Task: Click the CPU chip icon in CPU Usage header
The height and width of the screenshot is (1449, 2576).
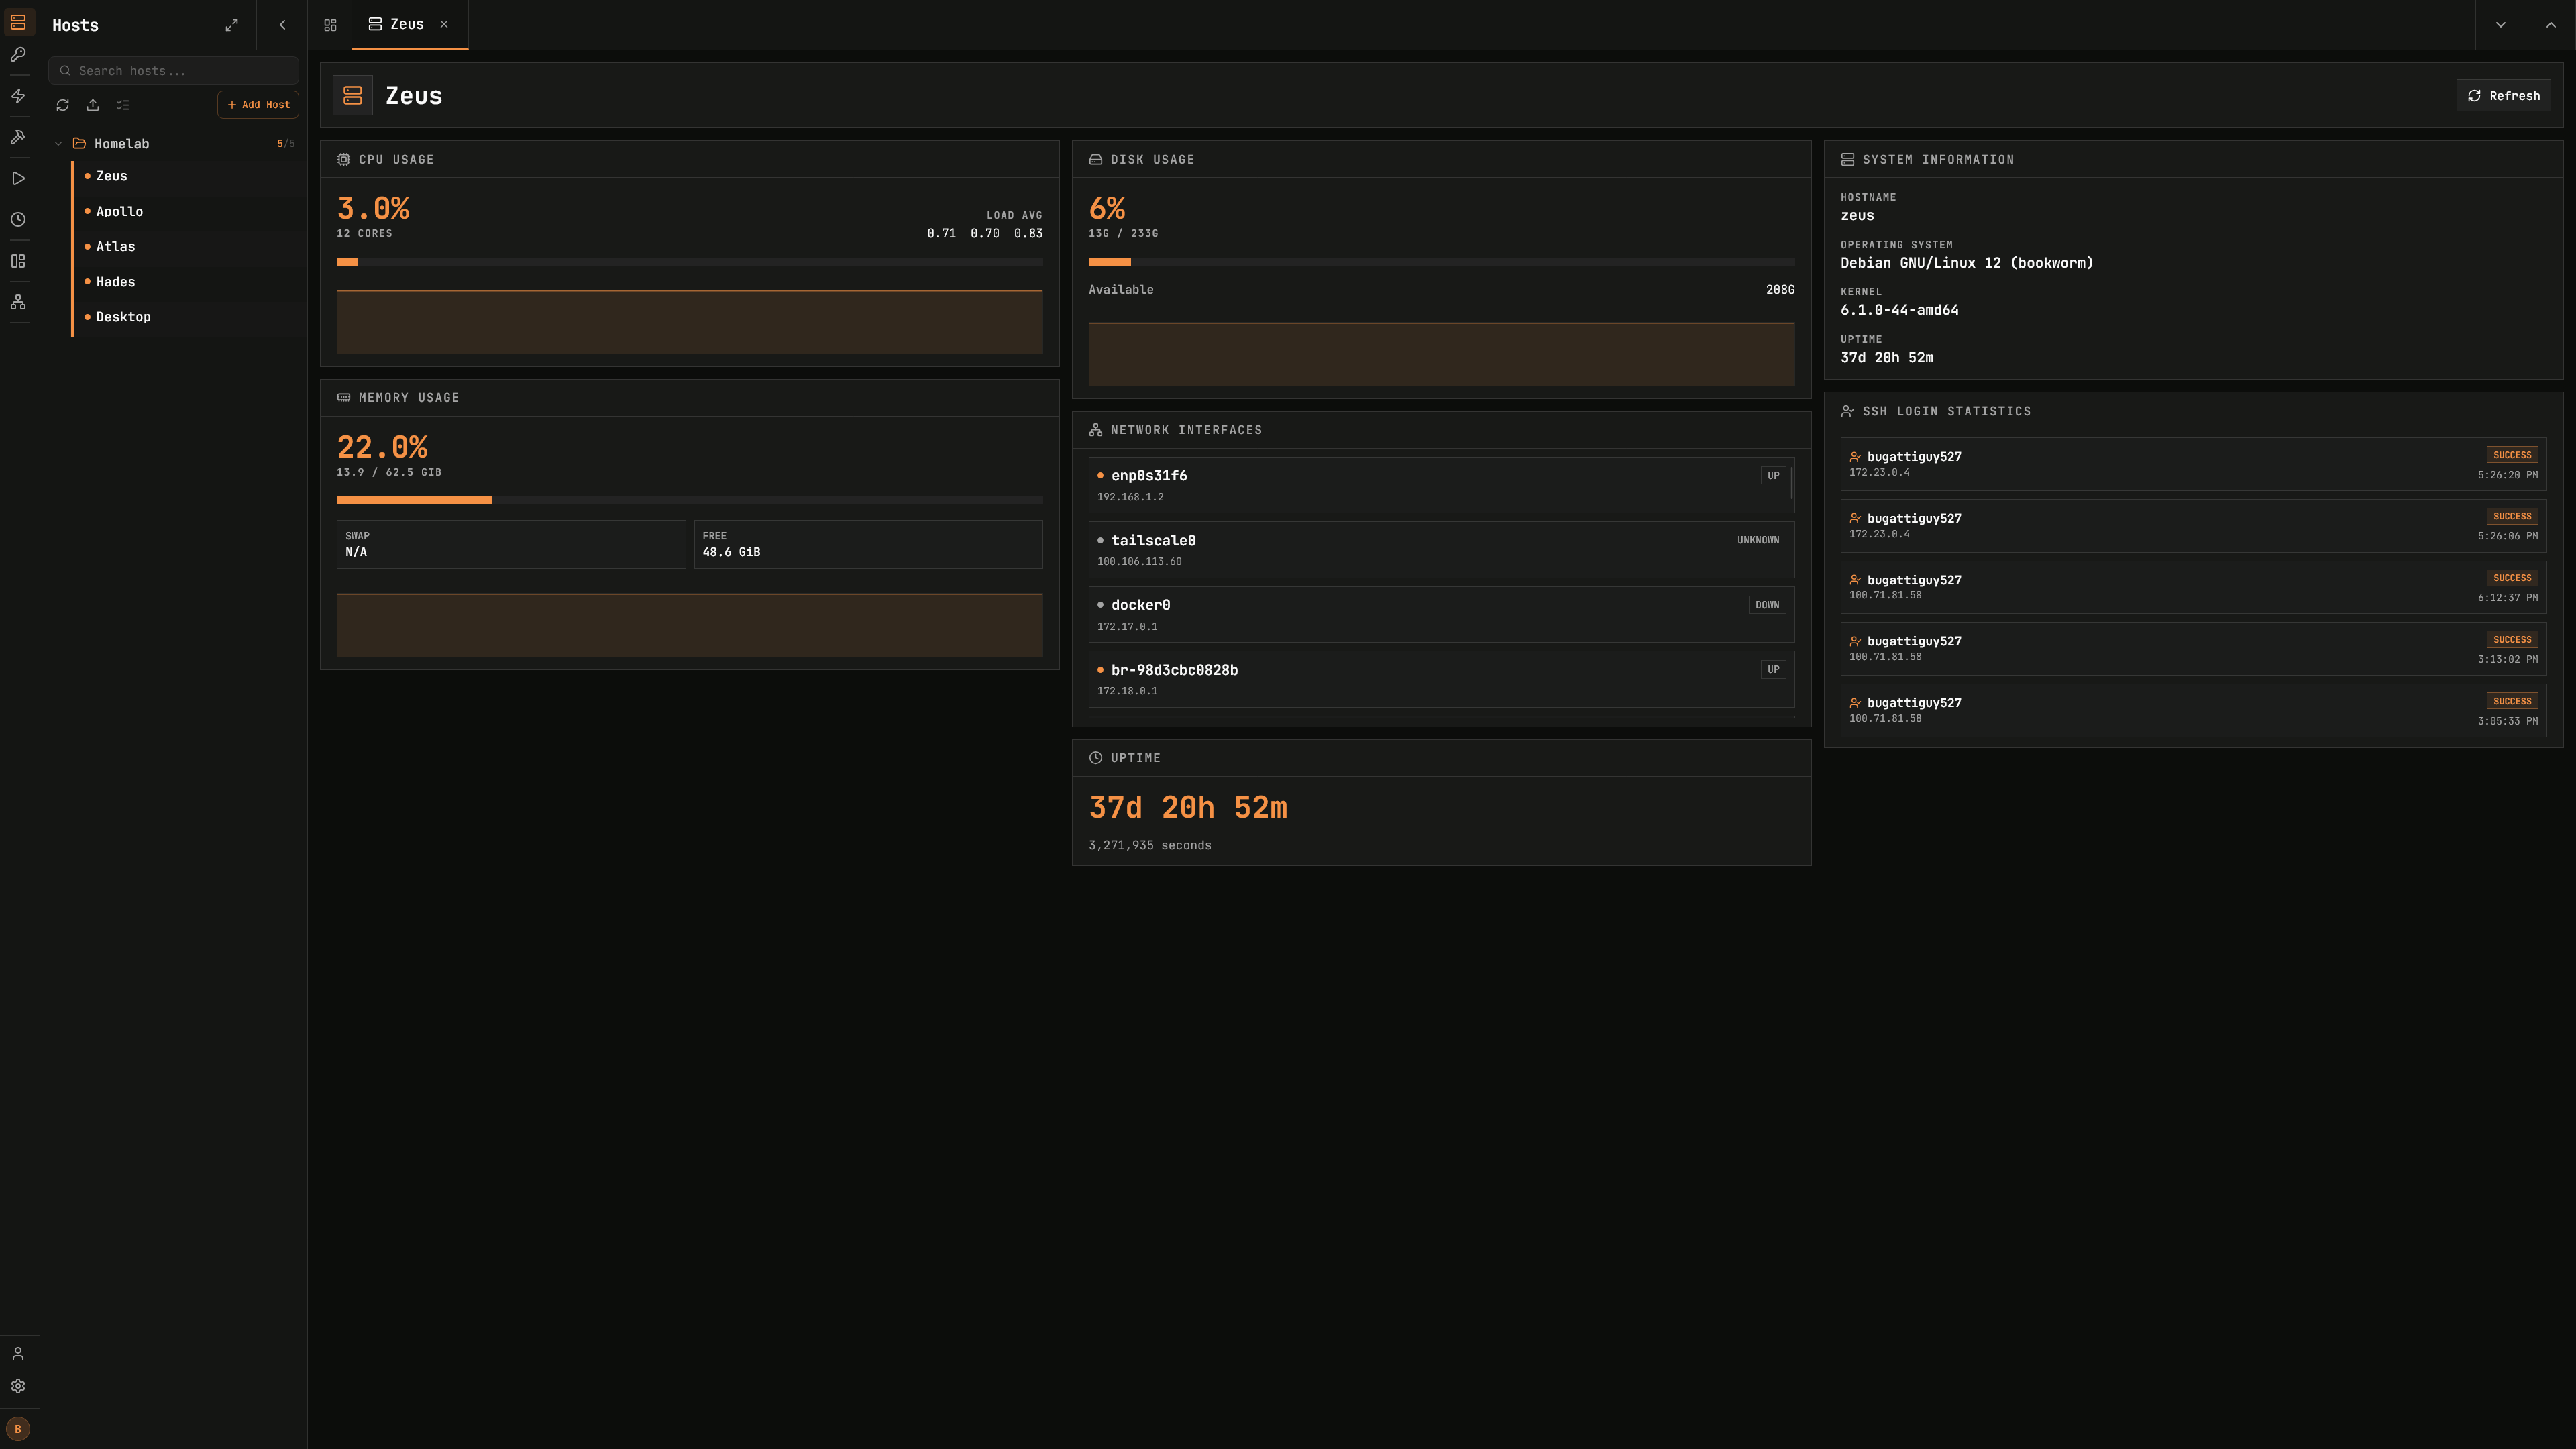Action: (x=344, y=160)
